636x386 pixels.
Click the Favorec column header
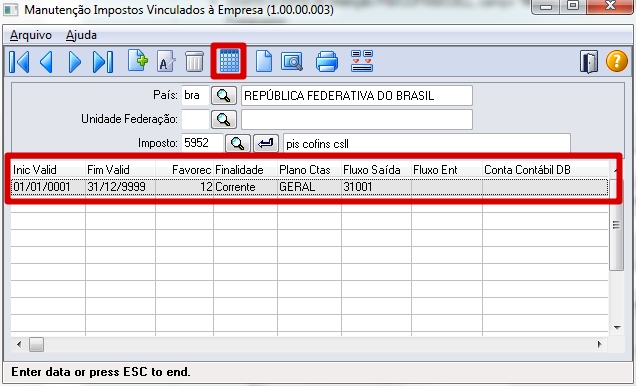[184, 169]
